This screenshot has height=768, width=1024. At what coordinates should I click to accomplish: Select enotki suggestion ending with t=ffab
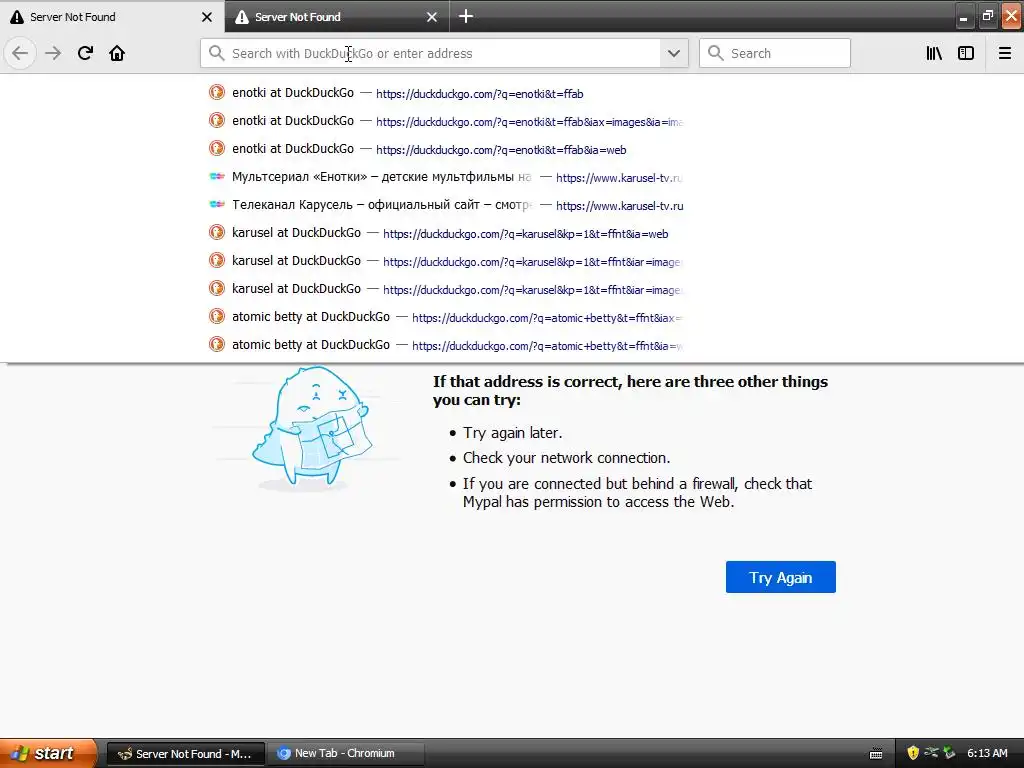444,93
